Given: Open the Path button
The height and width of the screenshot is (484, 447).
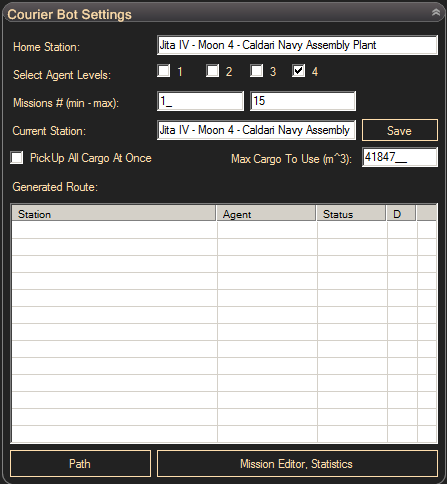Looking at the screenshot, I should point(80,464).
